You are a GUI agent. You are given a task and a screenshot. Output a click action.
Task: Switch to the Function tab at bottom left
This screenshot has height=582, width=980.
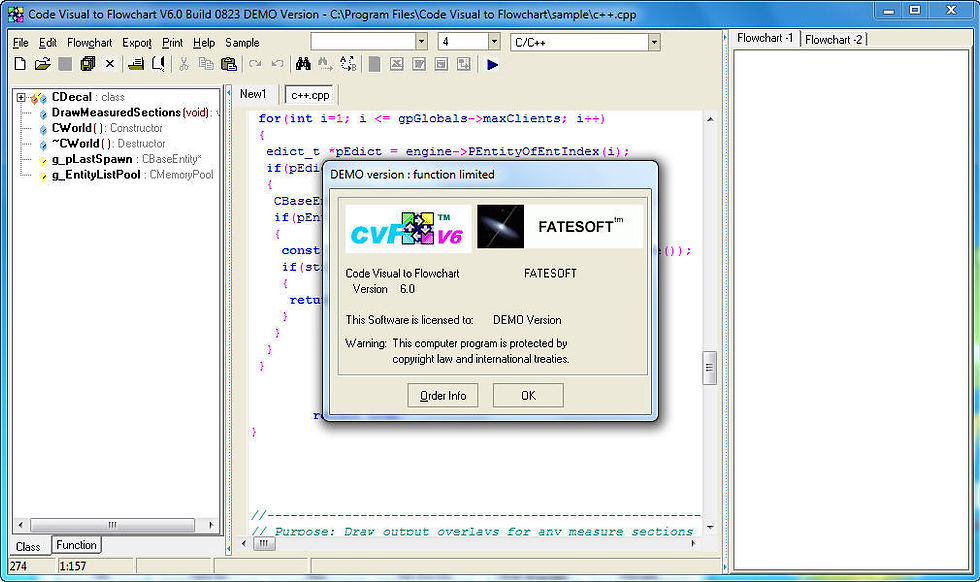coord(76,544)
